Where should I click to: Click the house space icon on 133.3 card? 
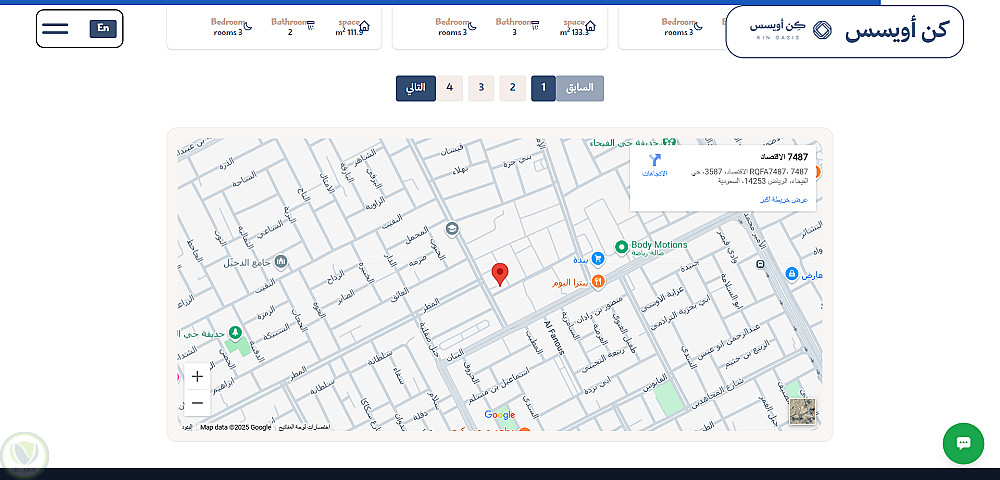[591, 26]
